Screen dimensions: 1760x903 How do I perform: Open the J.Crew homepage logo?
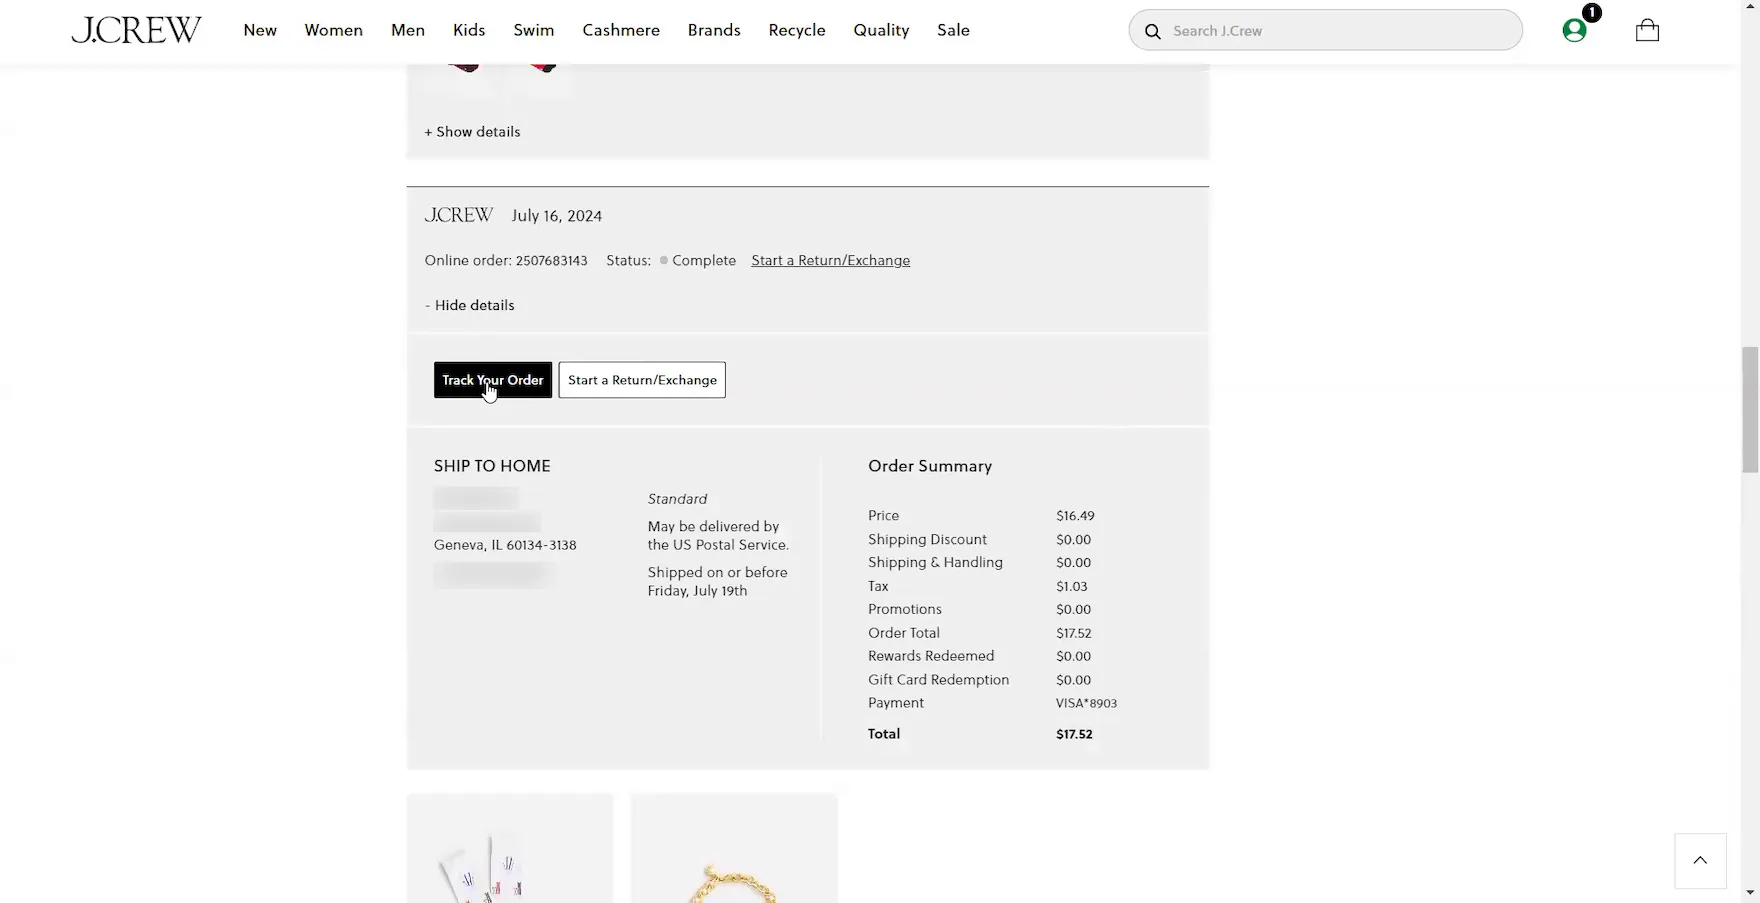[x=136, y=30]
